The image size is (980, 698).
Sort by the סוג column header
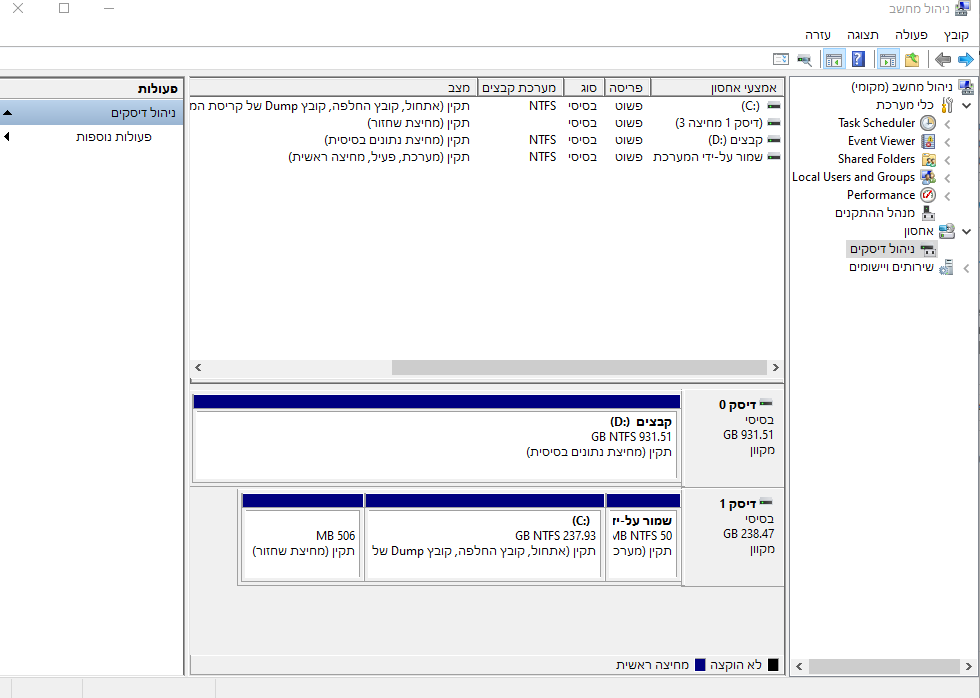(582, 87)
